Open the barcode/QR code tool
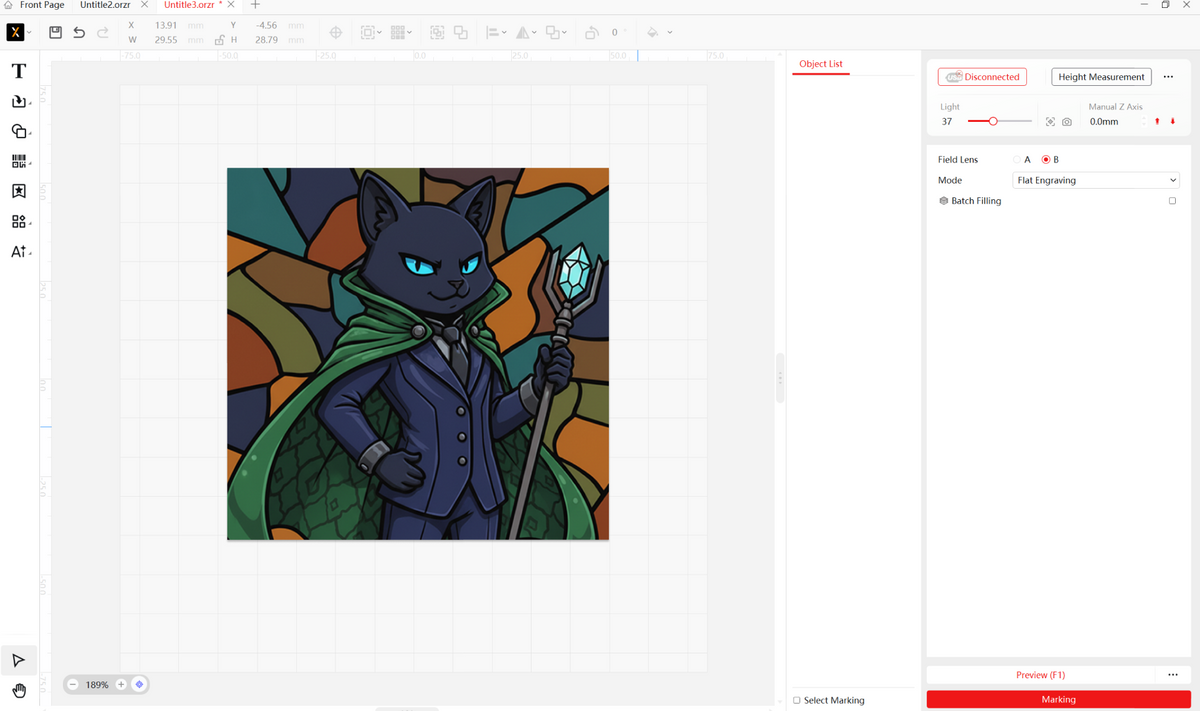Screen dimensions: 1200x711 [x=18, y=160]
